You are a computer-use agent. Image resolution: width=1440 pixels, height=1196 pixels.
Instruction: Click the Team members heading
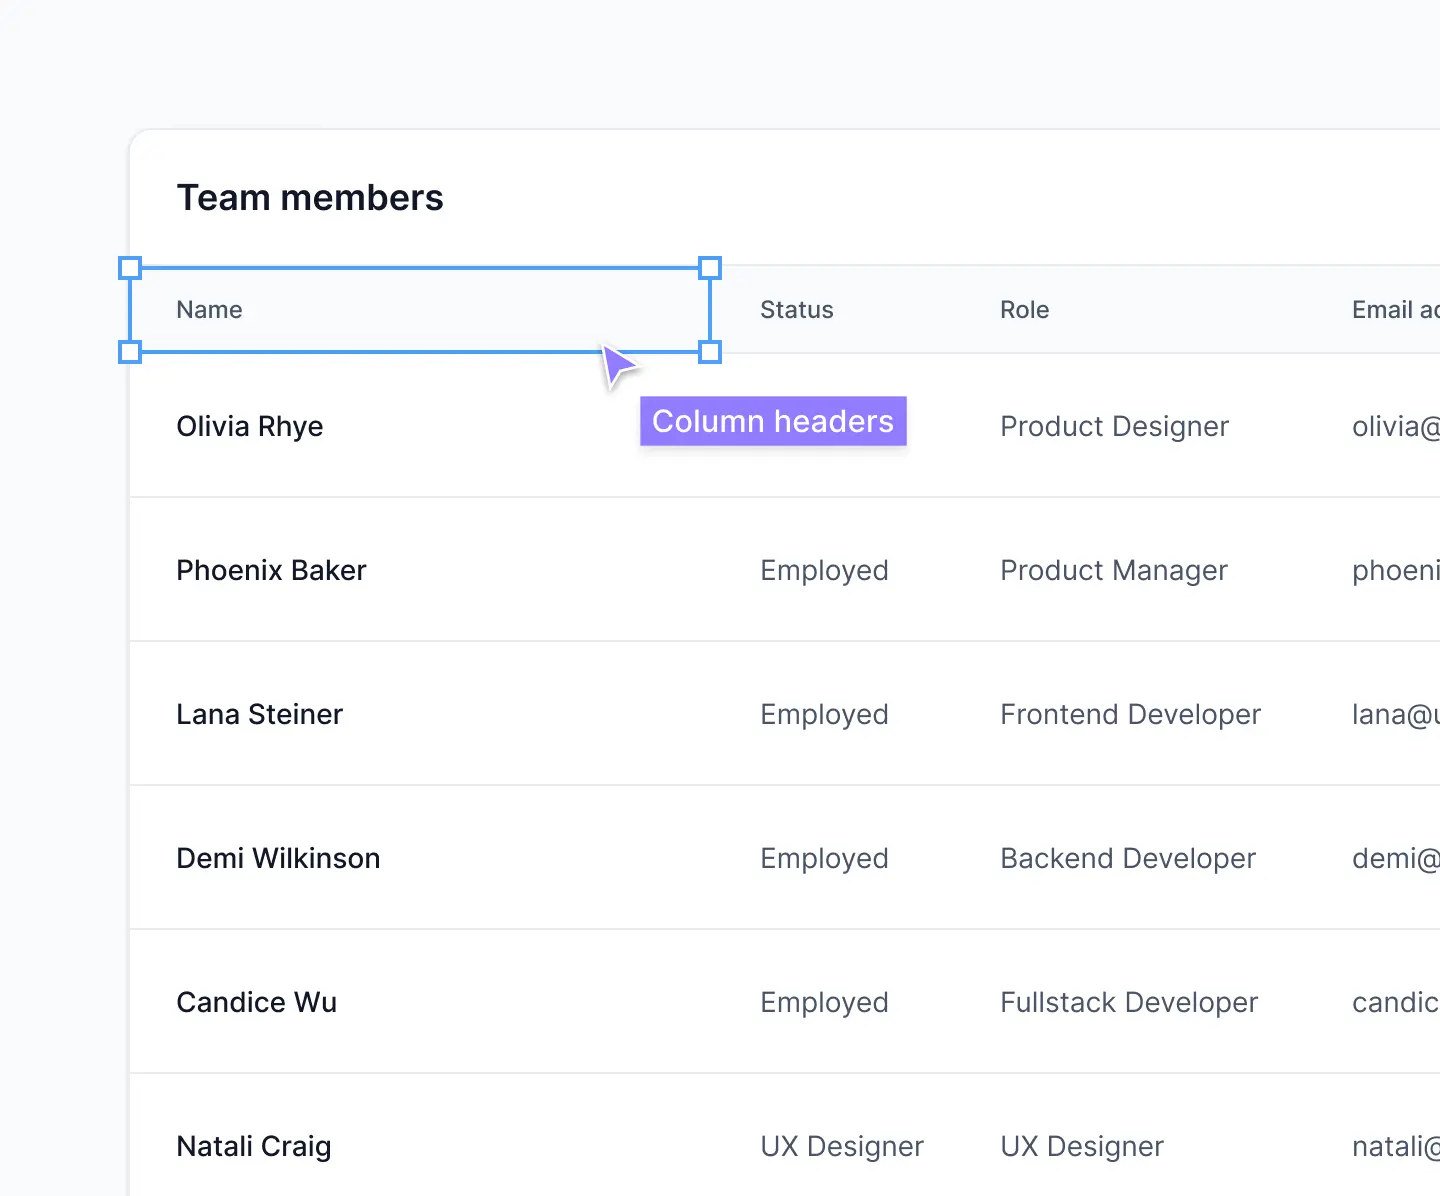(x=310, y=197)
